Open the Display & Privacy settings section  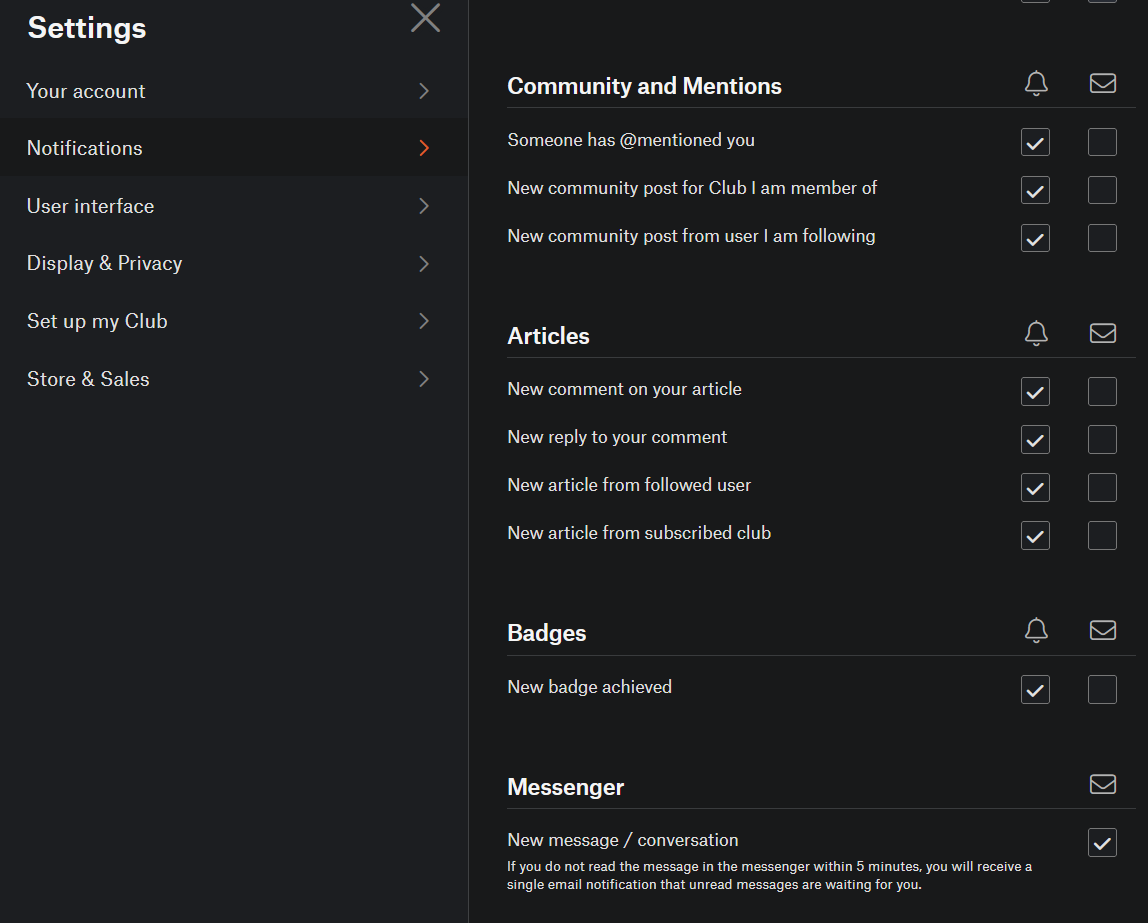(104, 263)
